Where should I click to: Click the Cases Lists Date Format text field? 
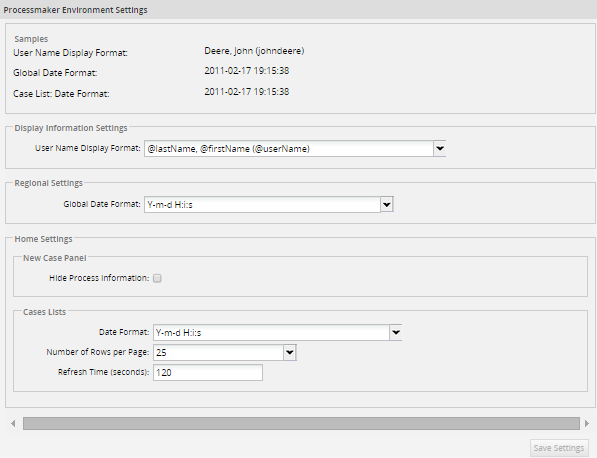[271, 332]
